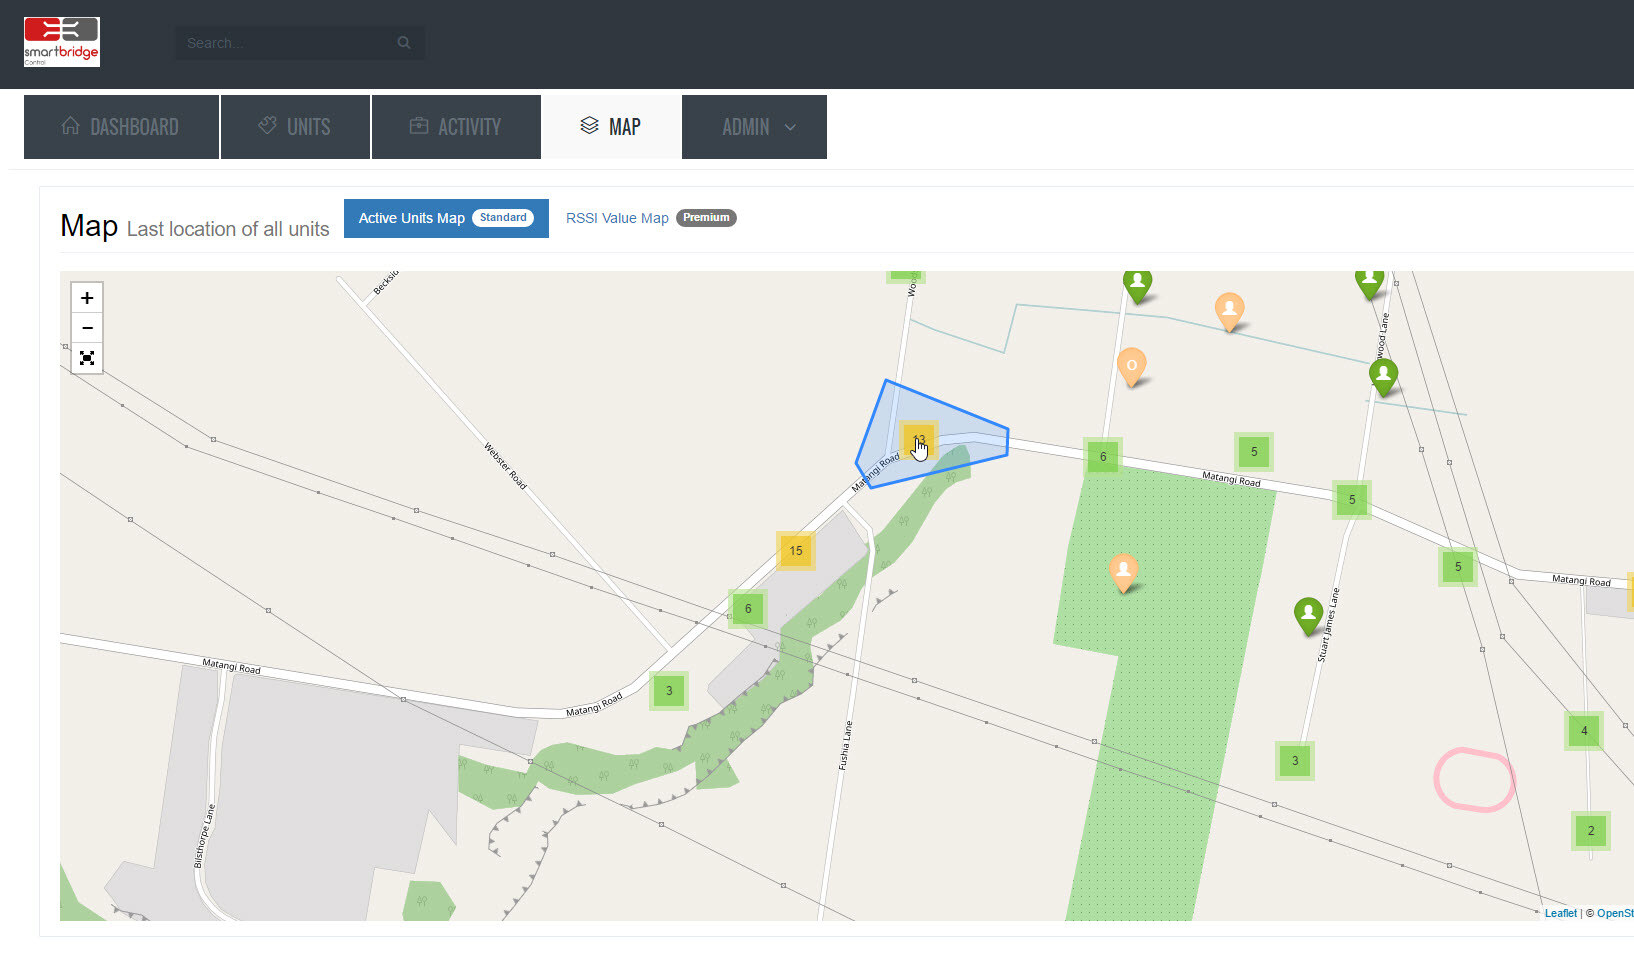Go to the Activity tab
This screenshot has height=956, width=1634.
coord(456,127)
